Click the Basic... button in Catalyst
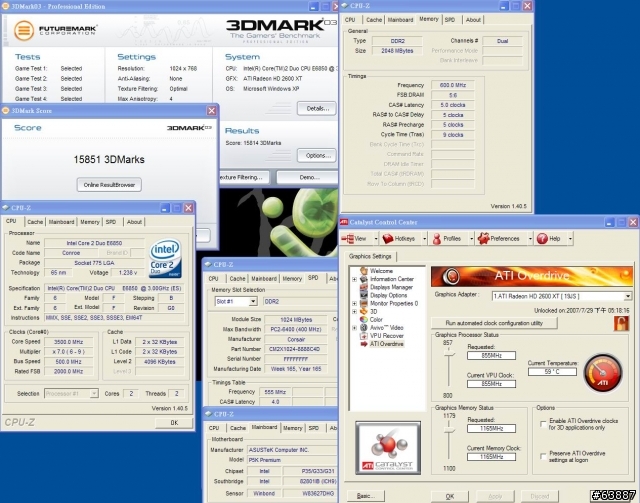 click(365, 496)
